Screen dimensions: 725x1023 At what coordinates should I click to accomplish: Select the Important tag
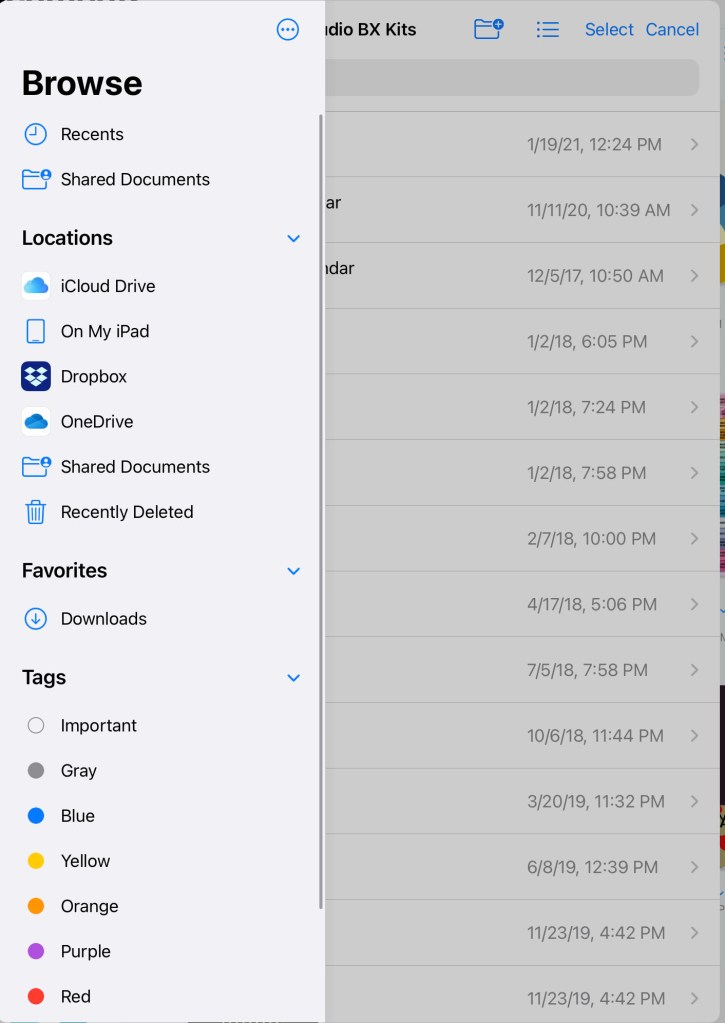(x=98, y=726)
